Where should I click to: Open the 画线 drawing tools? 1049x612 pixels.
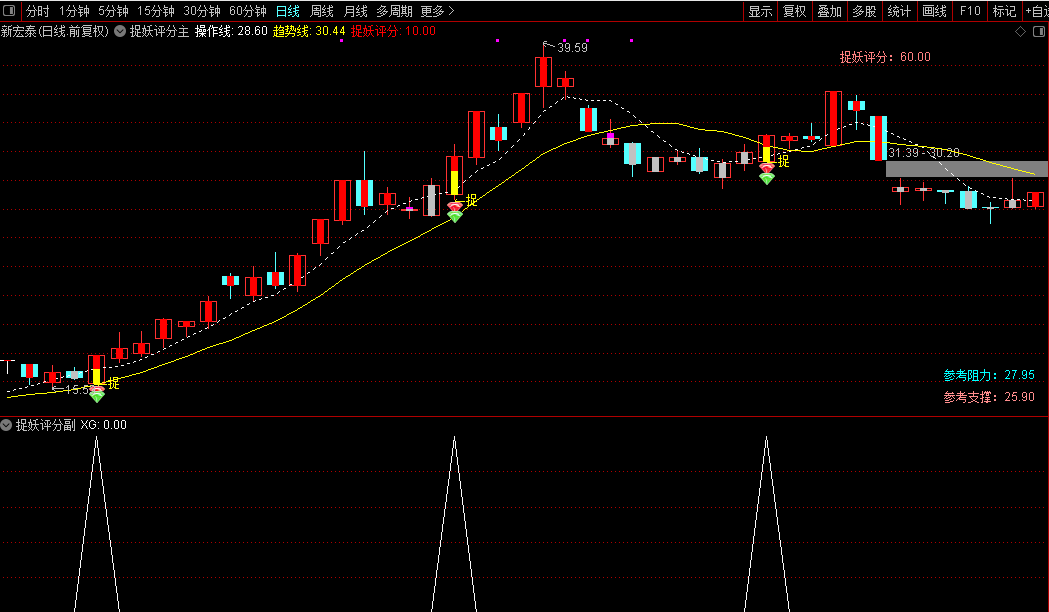tap(934, 11)
